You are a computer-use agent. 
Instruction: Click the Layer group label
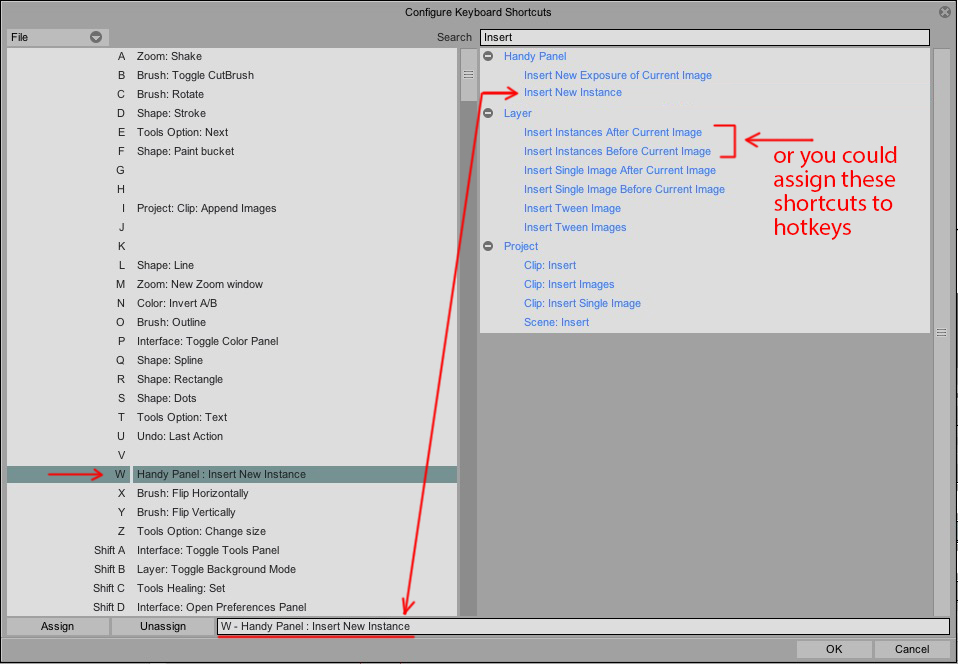pyautogui.click(x=517, y=113)
